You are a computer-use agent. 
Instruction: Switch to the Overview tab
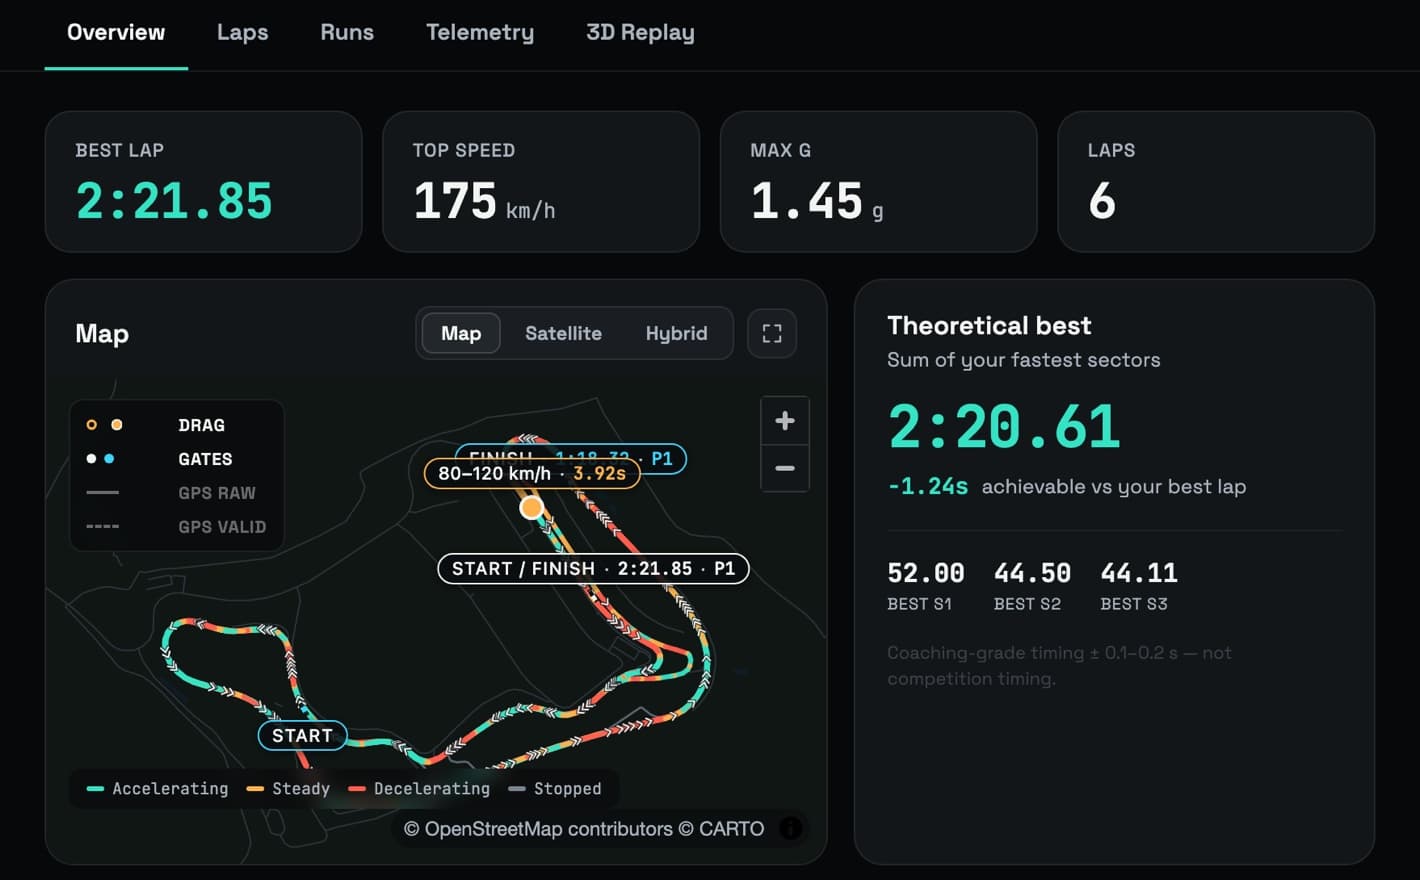coord(116,33)
